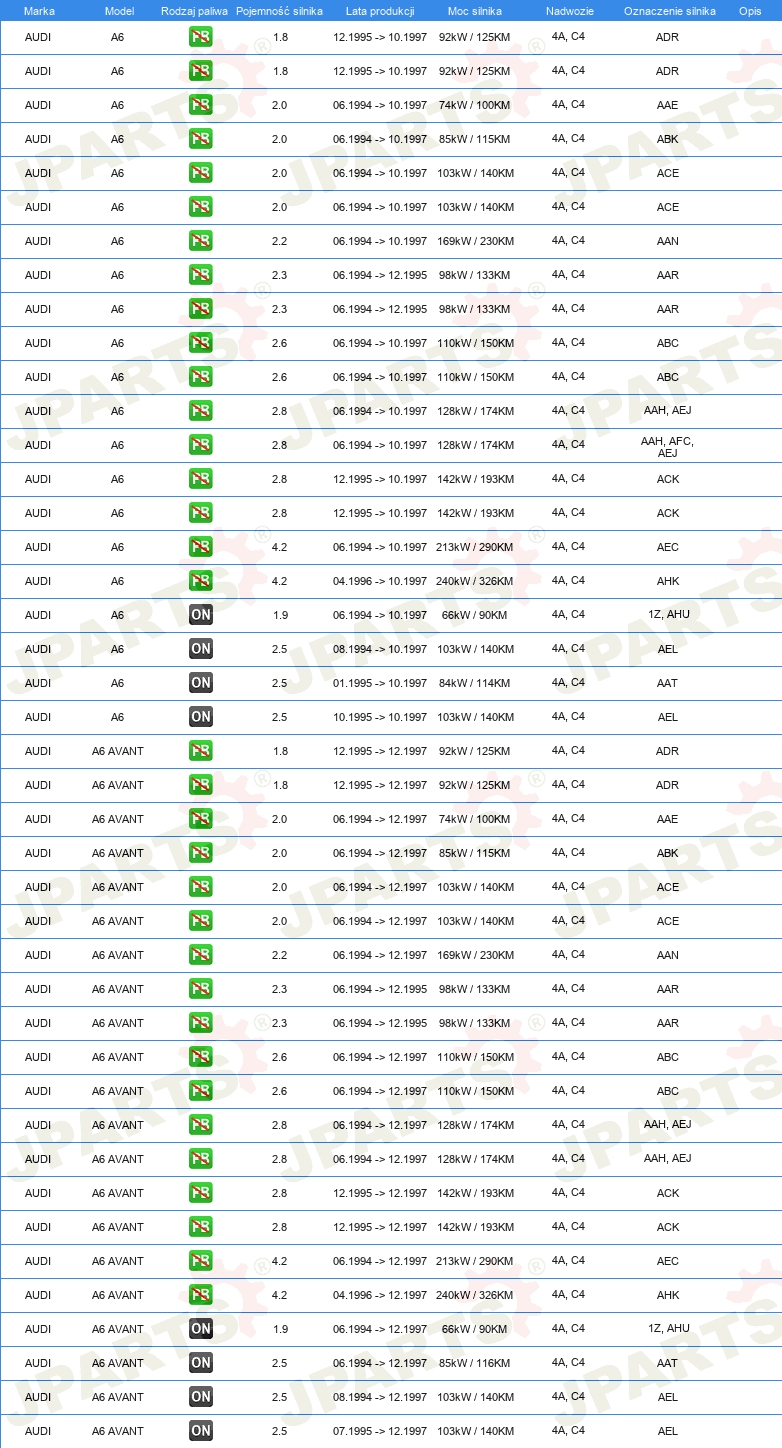
Task: Select the date cell '04.1996 -> 12.1997'
Action: (x=380, y=1295)
